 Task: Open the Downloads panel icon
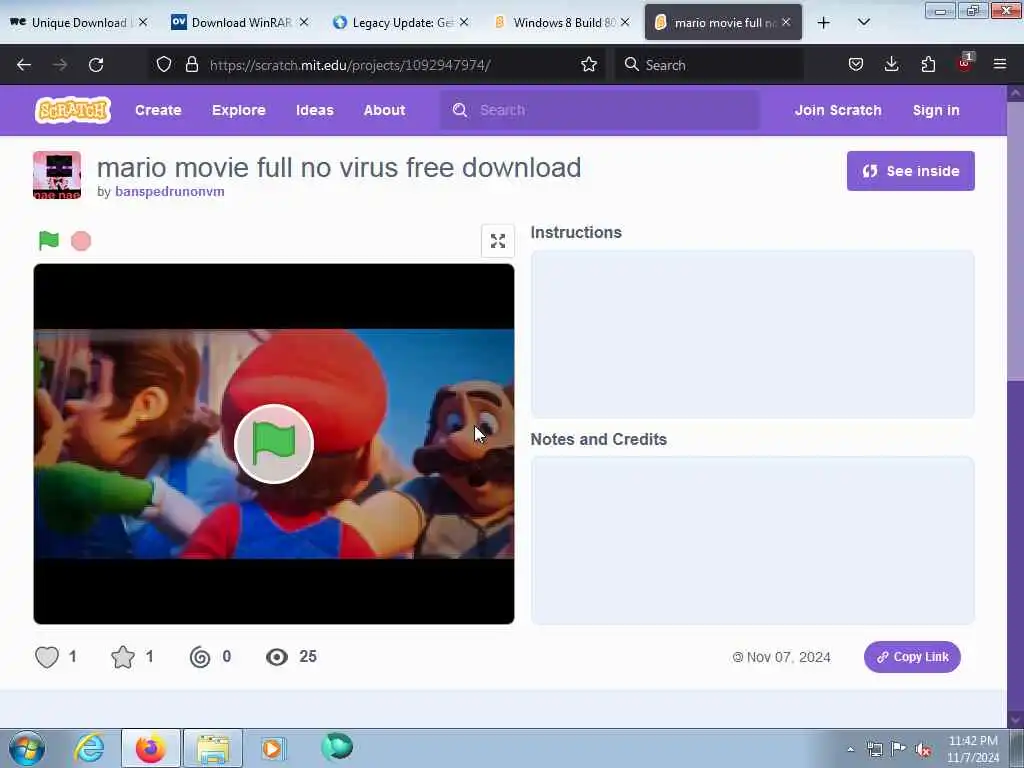(891, 64)
